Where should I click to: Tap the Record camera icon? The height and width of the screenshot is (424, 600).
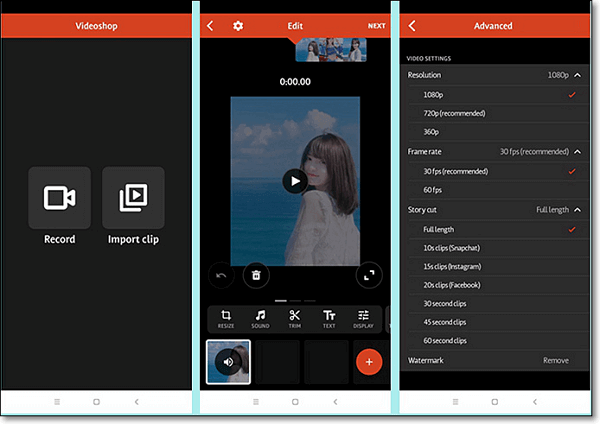point(59,199)
